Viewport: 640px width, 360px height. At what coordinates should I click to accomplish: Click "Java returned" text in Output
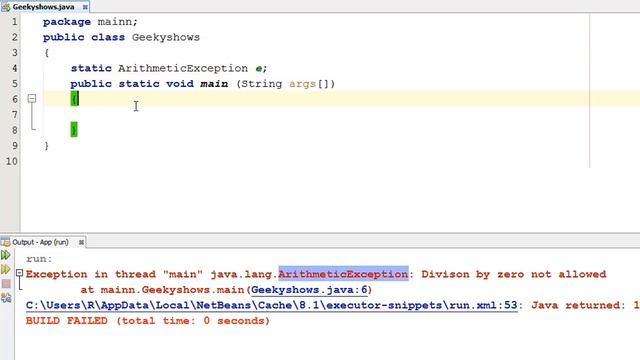tap(576, 305)
